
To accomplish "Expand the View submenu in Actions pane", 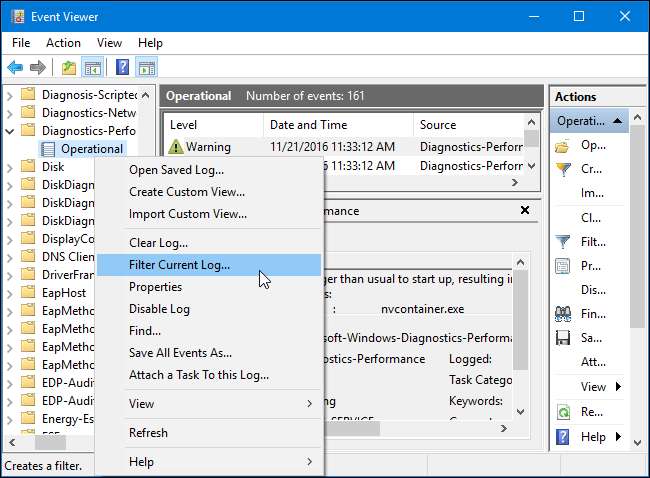I will (x=619, y=386).
